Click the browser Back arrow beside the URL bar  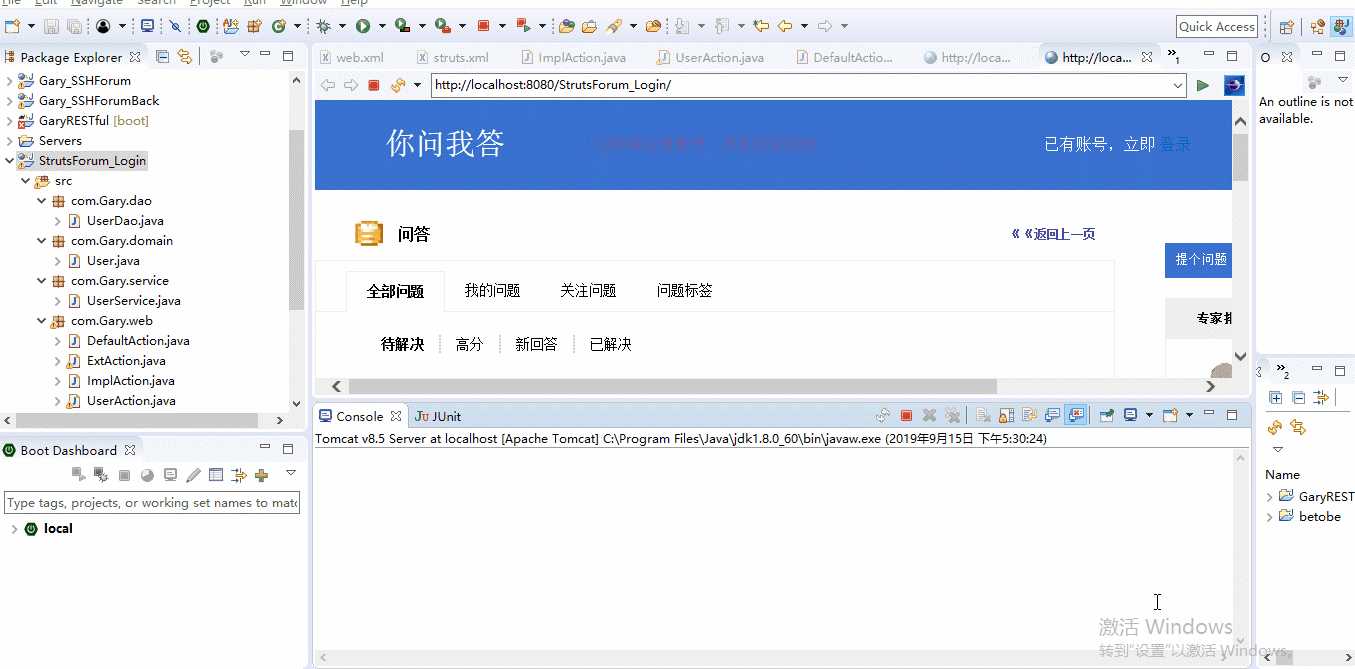click(x=327, y=85)
